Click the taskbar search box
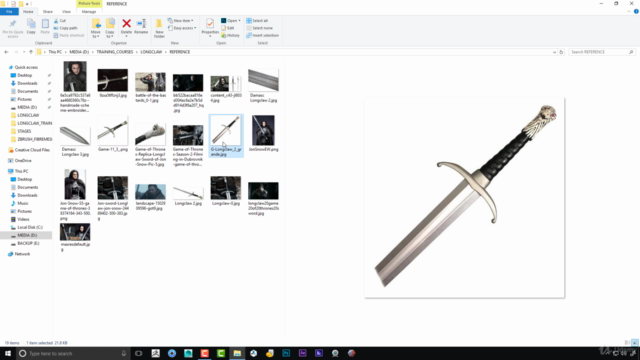 (73, 353)
